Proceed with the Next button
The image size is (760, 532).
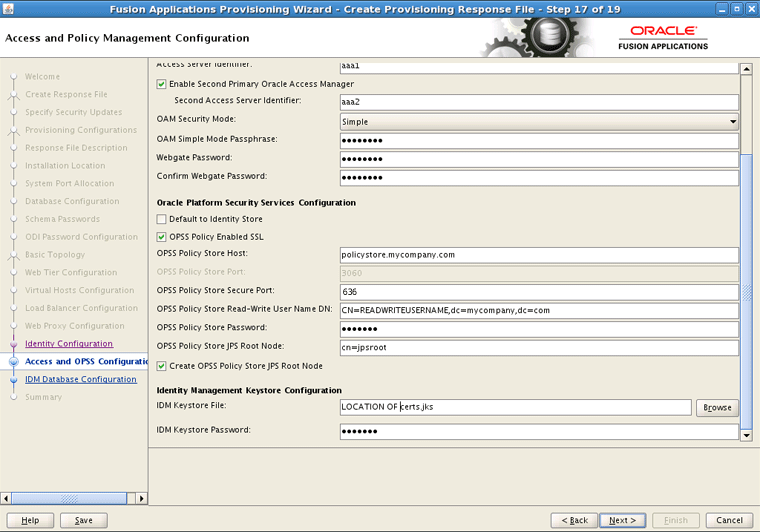[x=622, y=520]
